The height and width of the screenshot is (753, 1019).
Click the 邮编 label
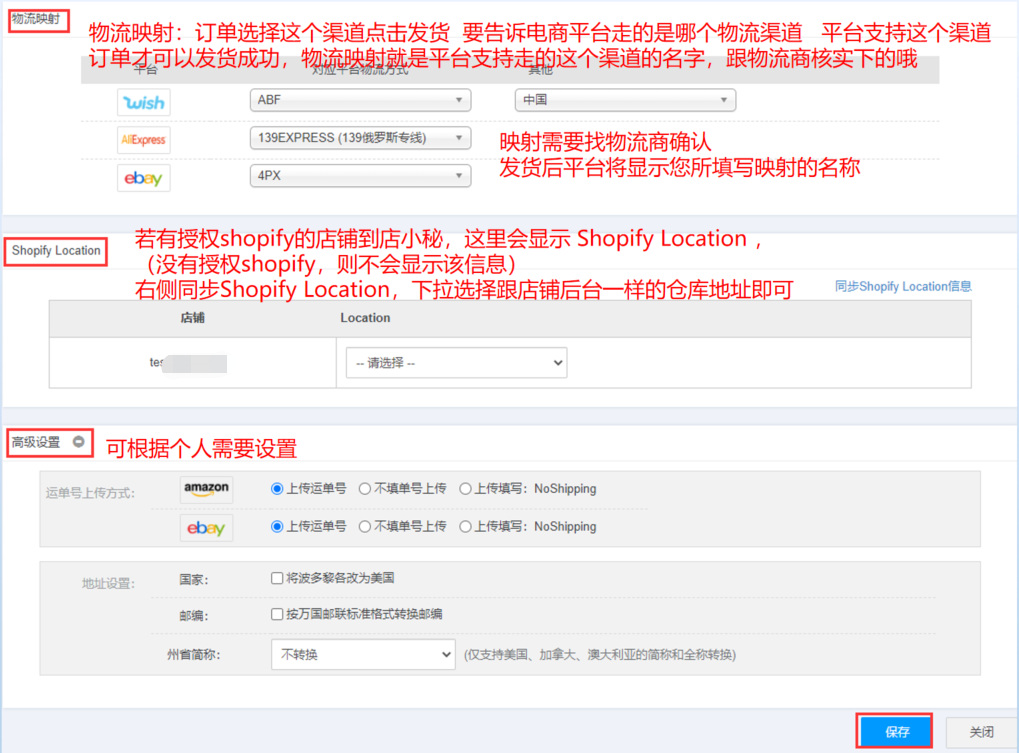pyautogui.click(x=194, y=615)
